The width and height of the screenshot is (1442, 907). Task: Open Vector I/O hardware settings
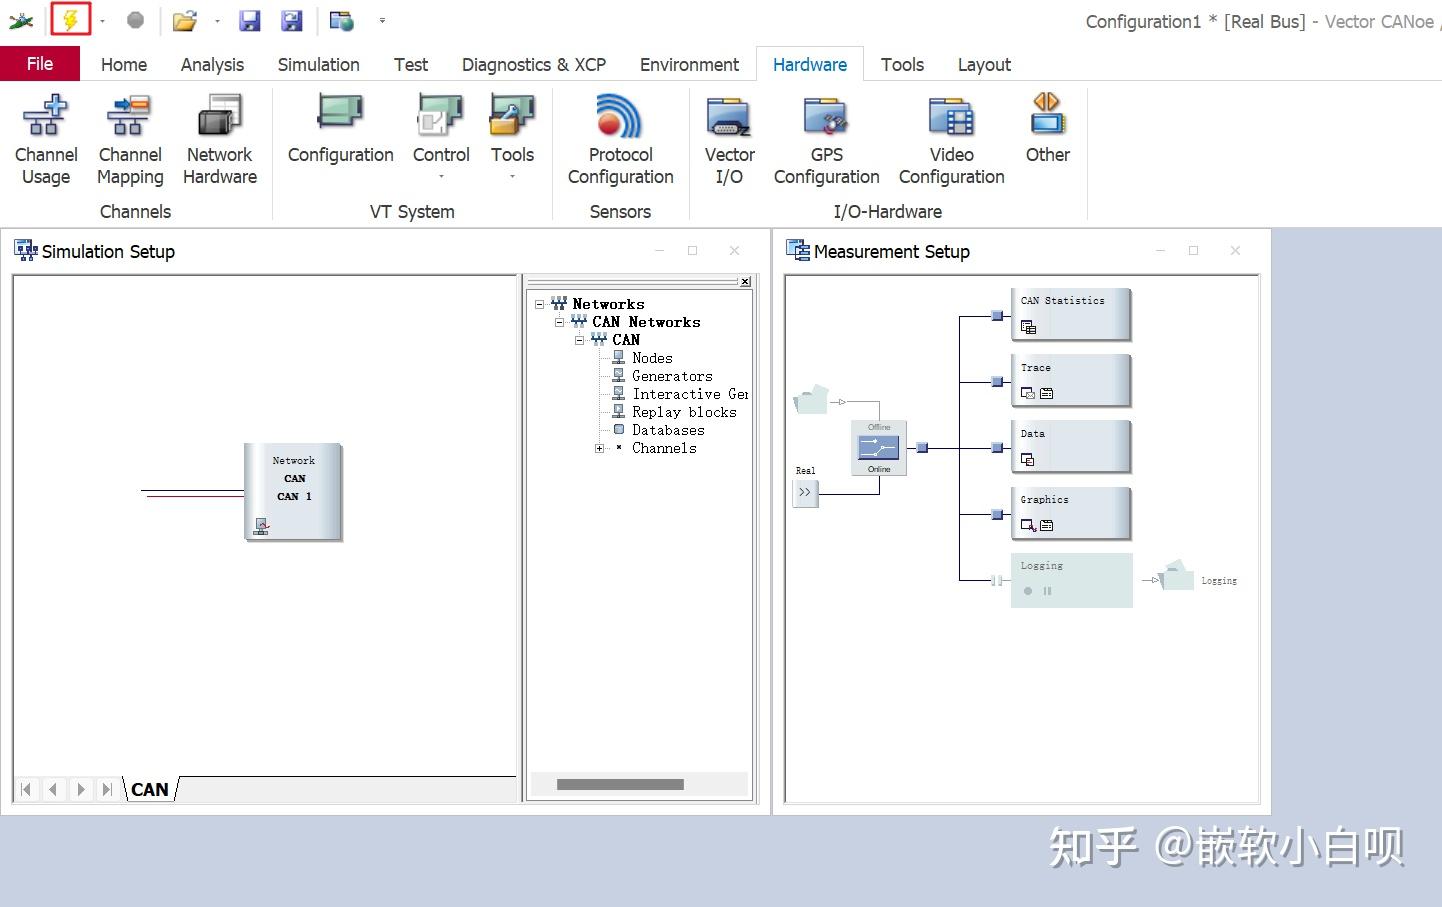(x=729, y=140)
